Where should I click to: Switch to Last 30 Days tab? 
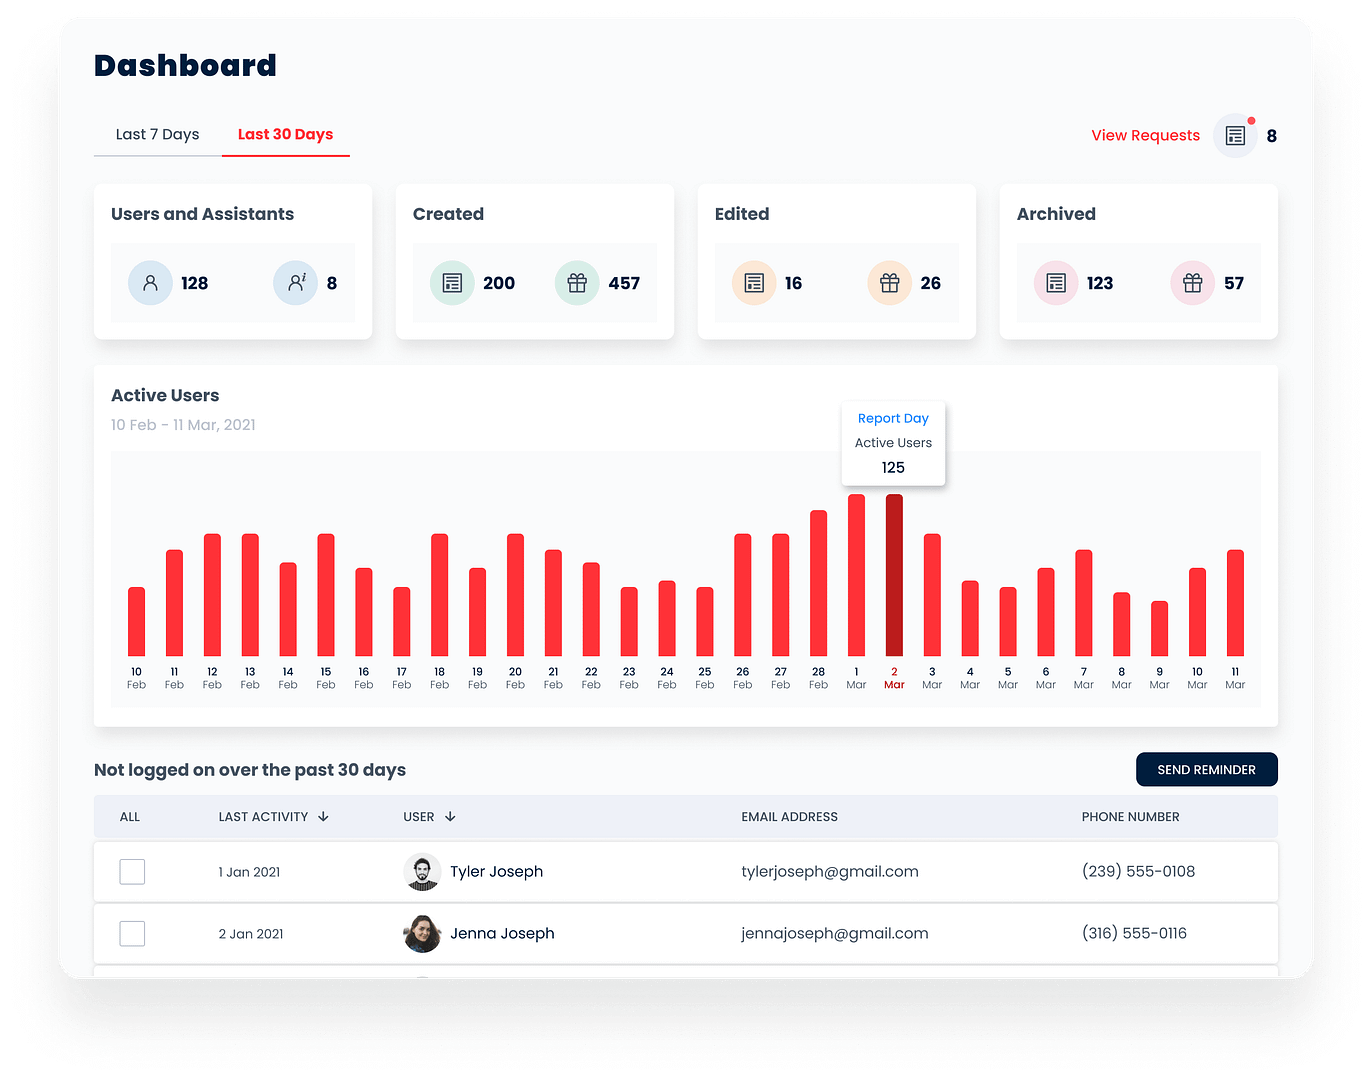pyautogui.click(x=285, y=134)
